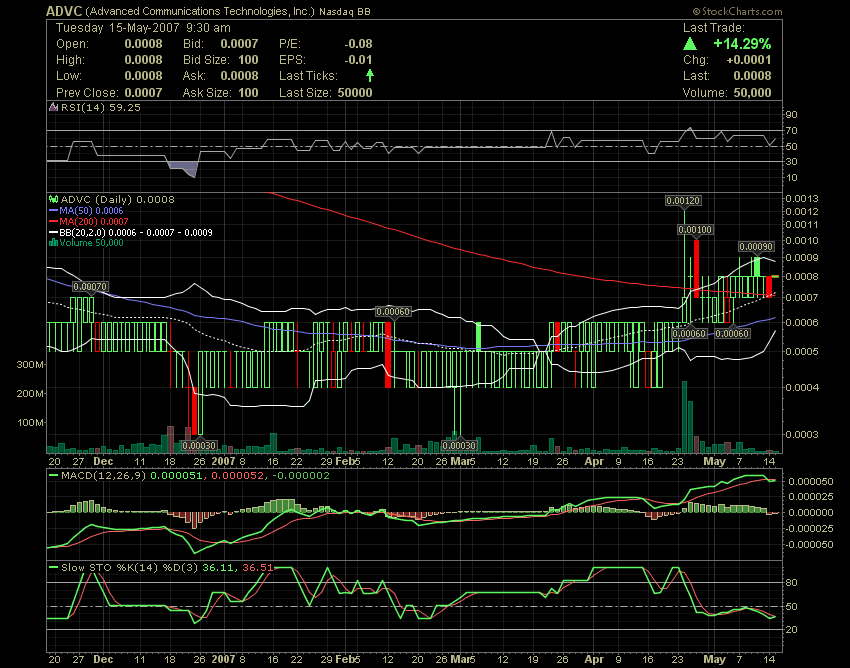Click the blue MA(50) legend line
This screenshot has width=850, height=668.
(x=53, y=210)
